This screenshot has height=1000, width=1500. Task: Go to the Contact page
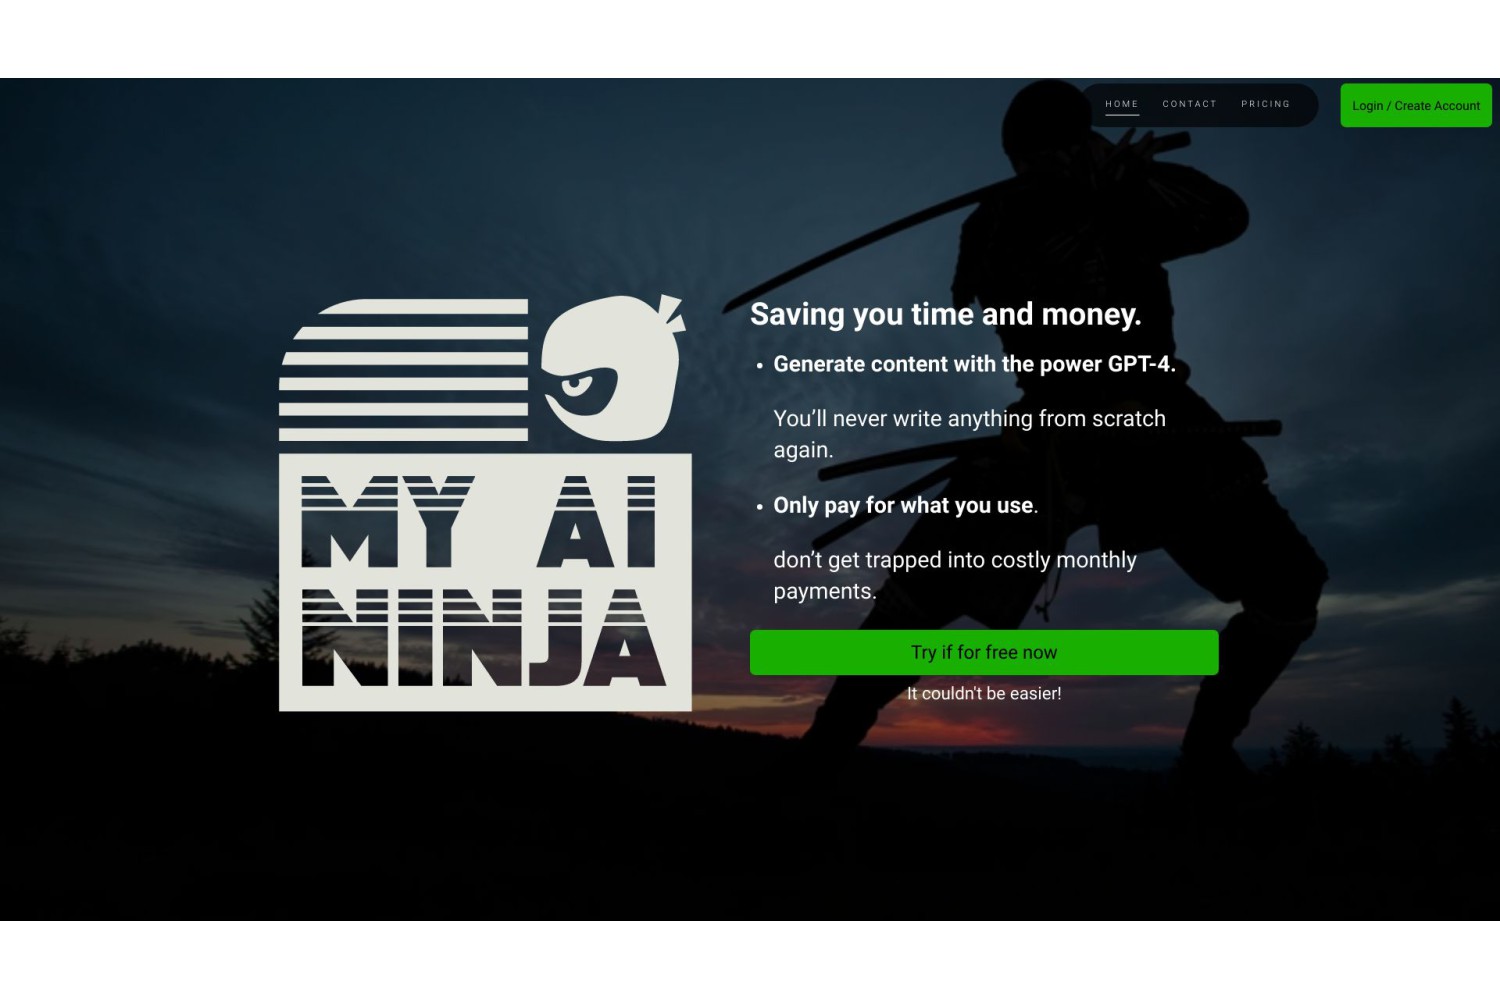click(1189, 104)
